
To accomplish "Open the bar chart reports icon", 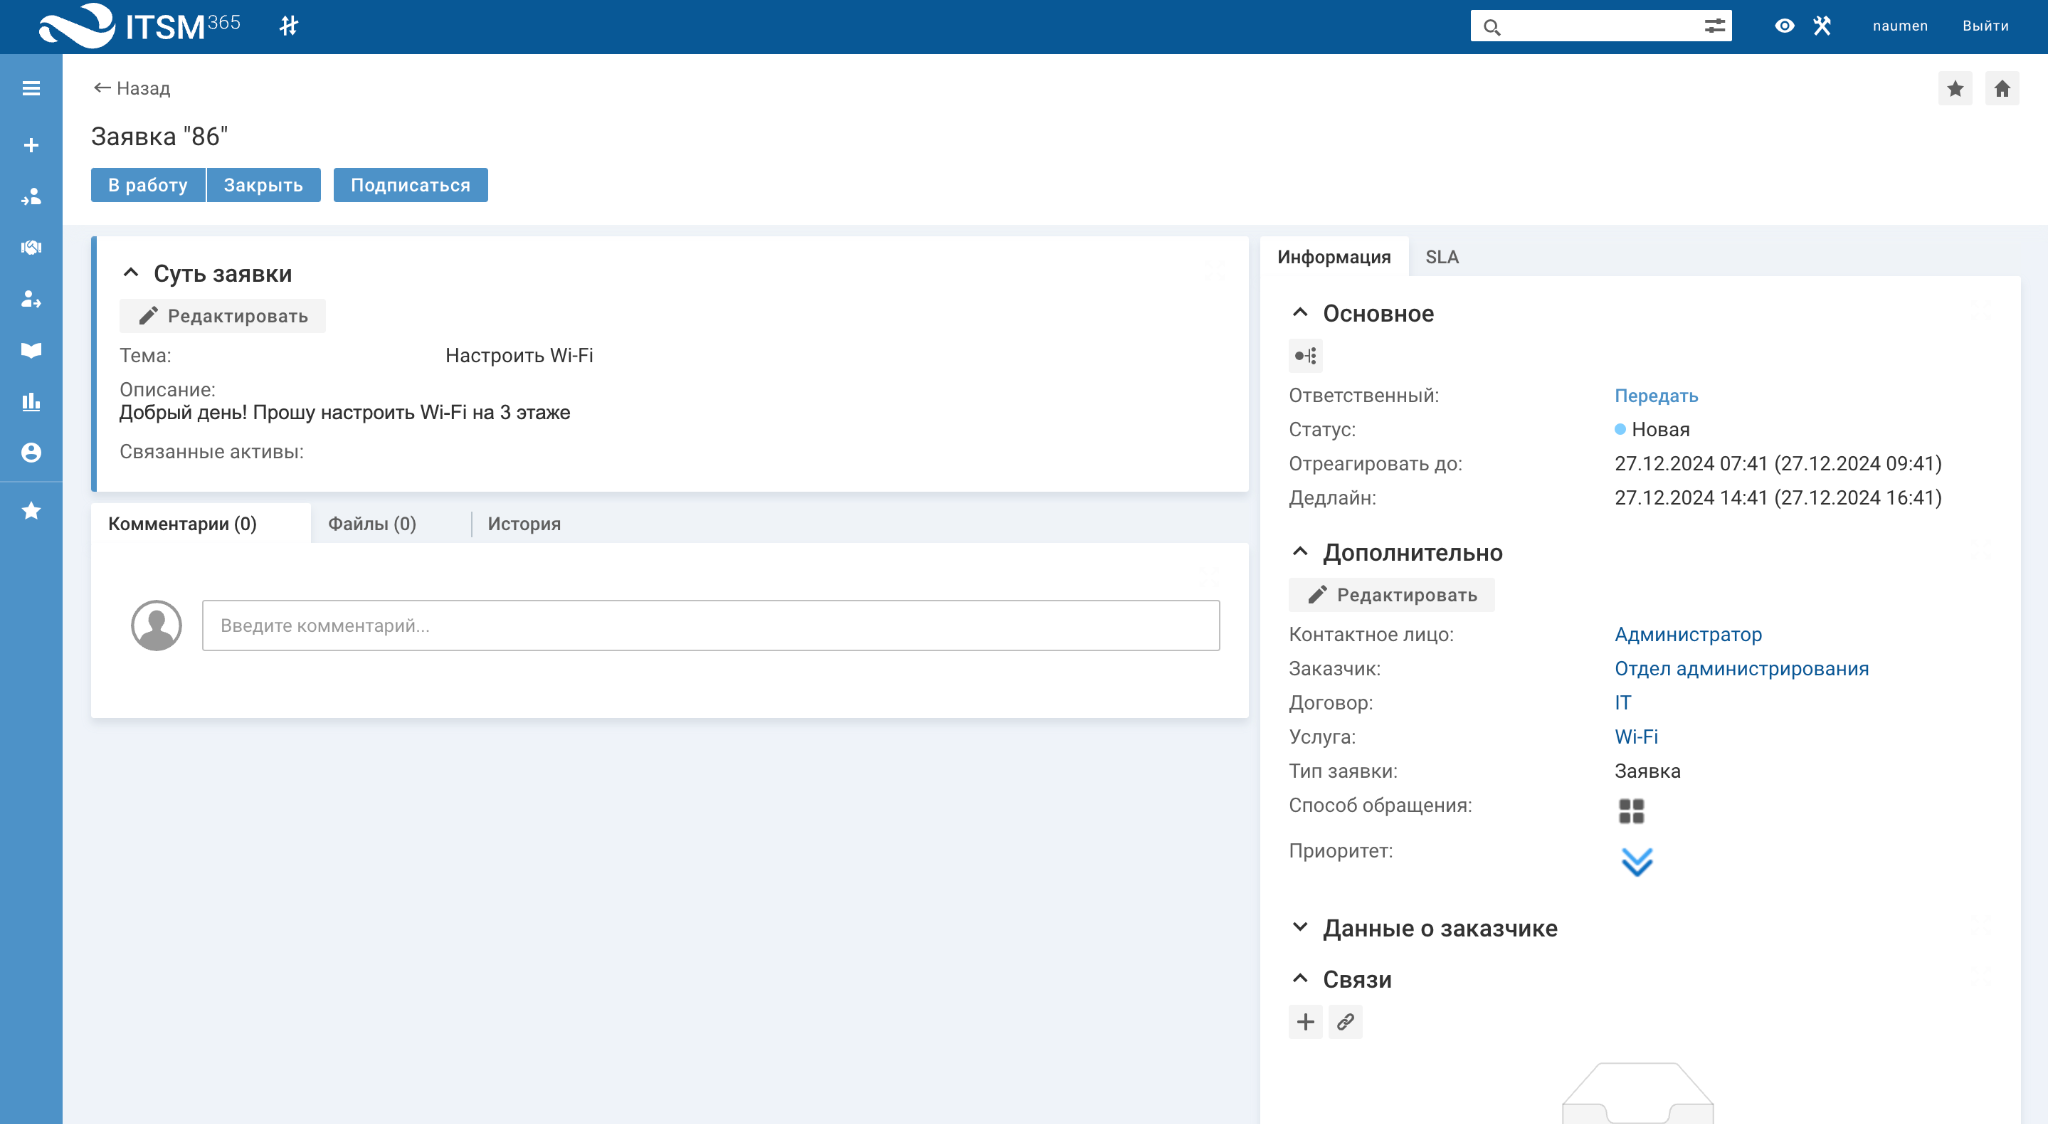I will click(x=31, y=402).
